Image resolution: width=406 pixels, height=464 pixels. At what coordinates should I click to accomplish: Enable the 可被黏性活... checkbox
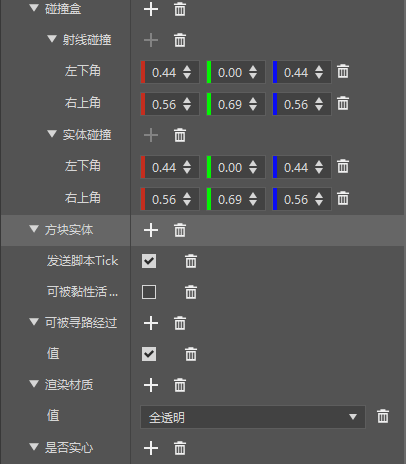(149, 292)
